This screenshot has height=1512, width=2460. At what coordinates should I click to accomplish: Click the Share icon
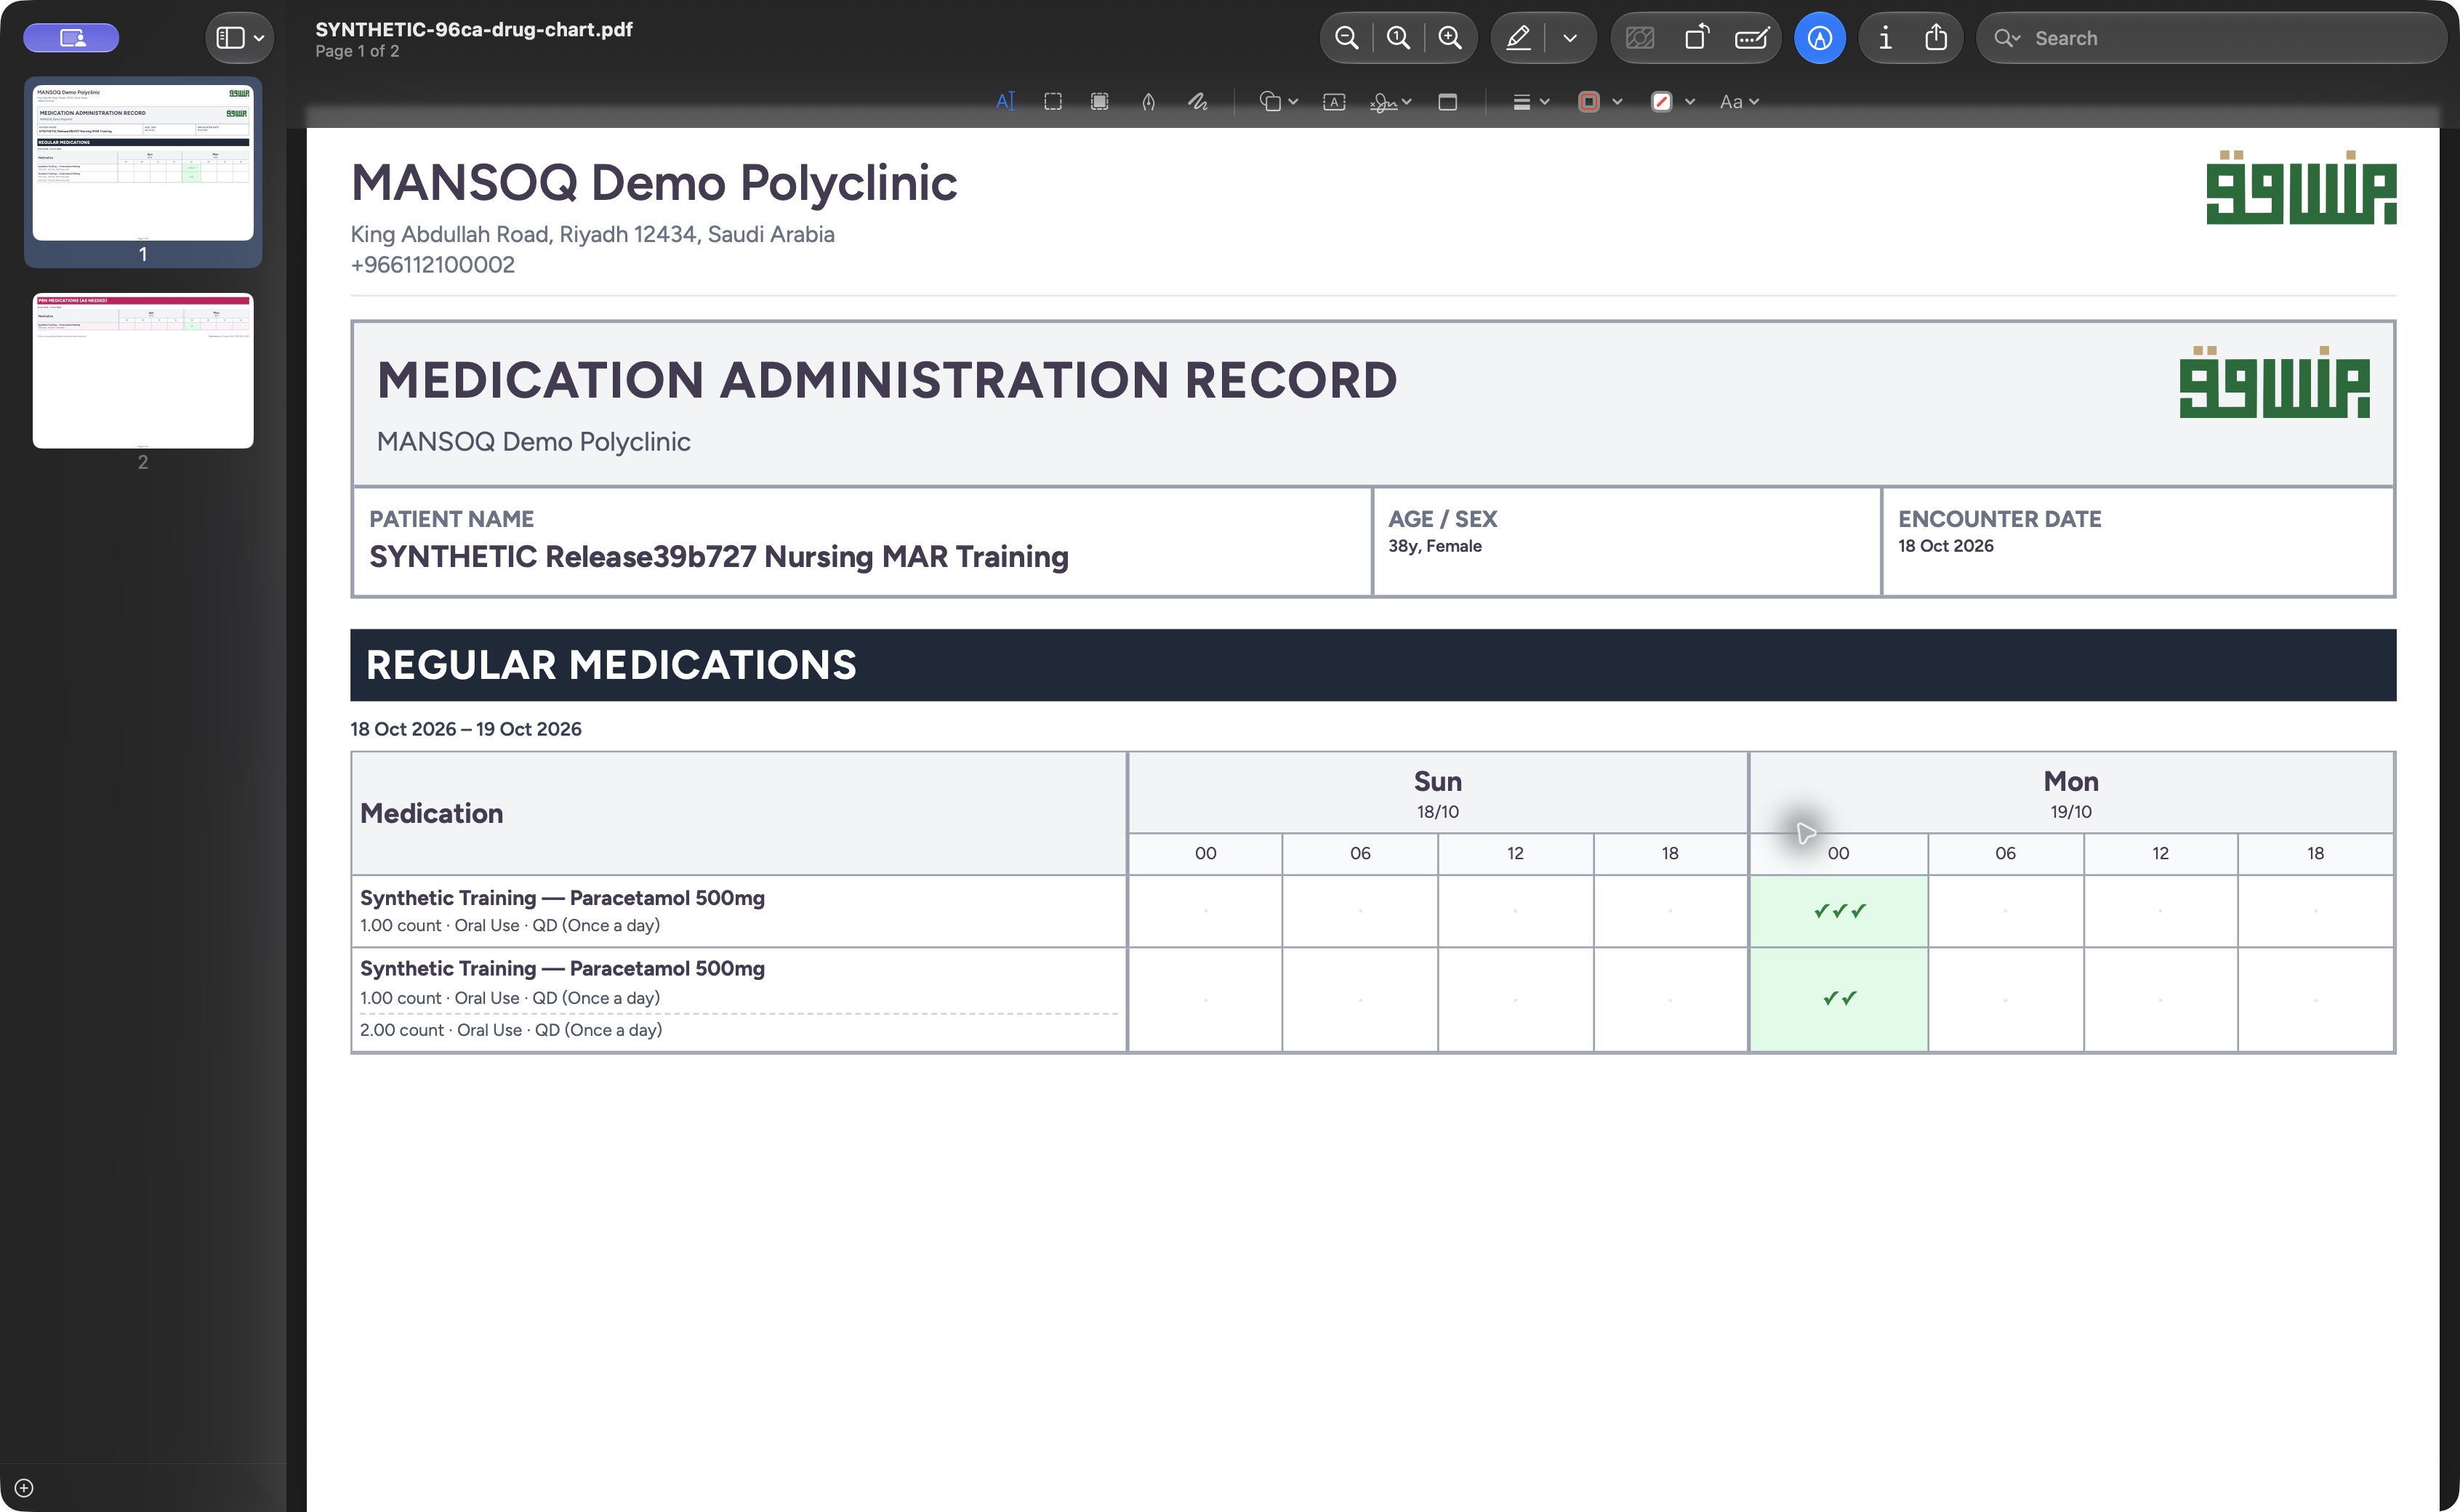pos(1936,38)
